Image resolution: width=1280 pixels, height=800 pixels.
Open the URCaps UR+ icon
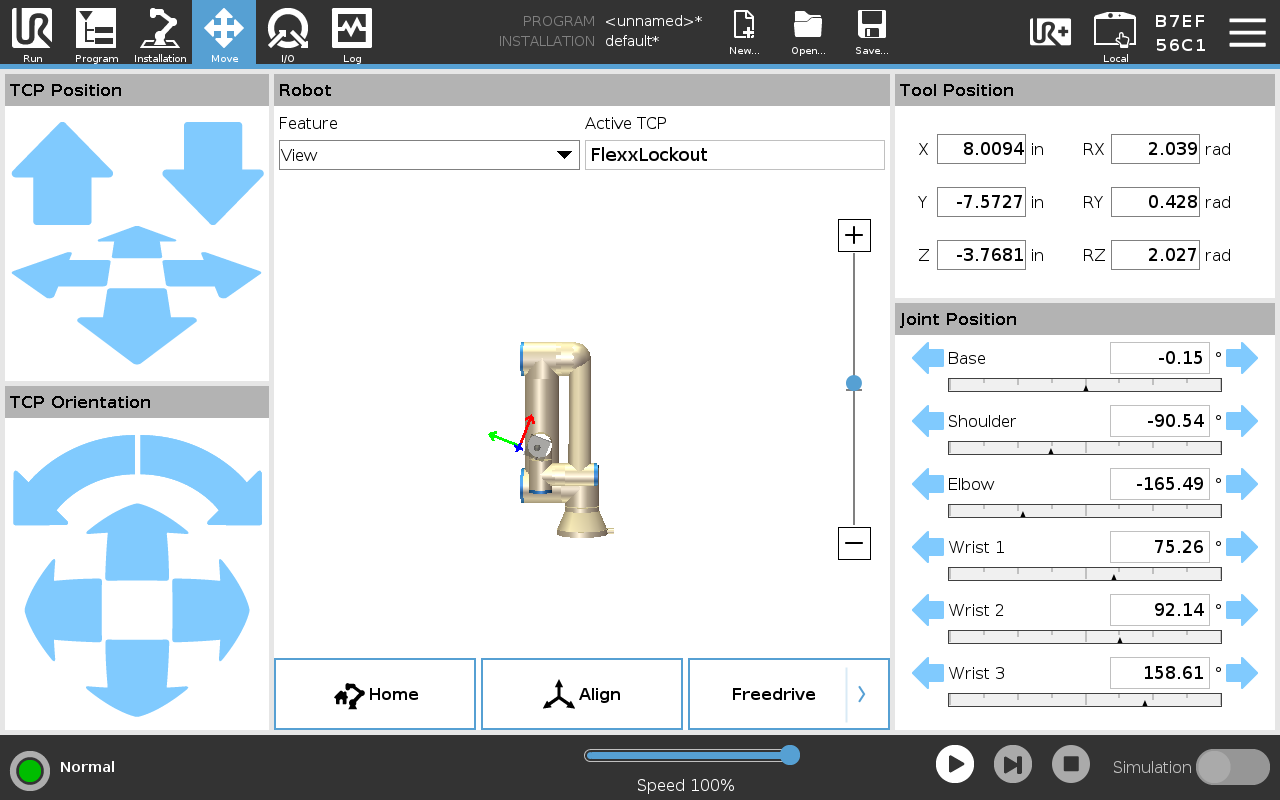(x=1051, y=32)
